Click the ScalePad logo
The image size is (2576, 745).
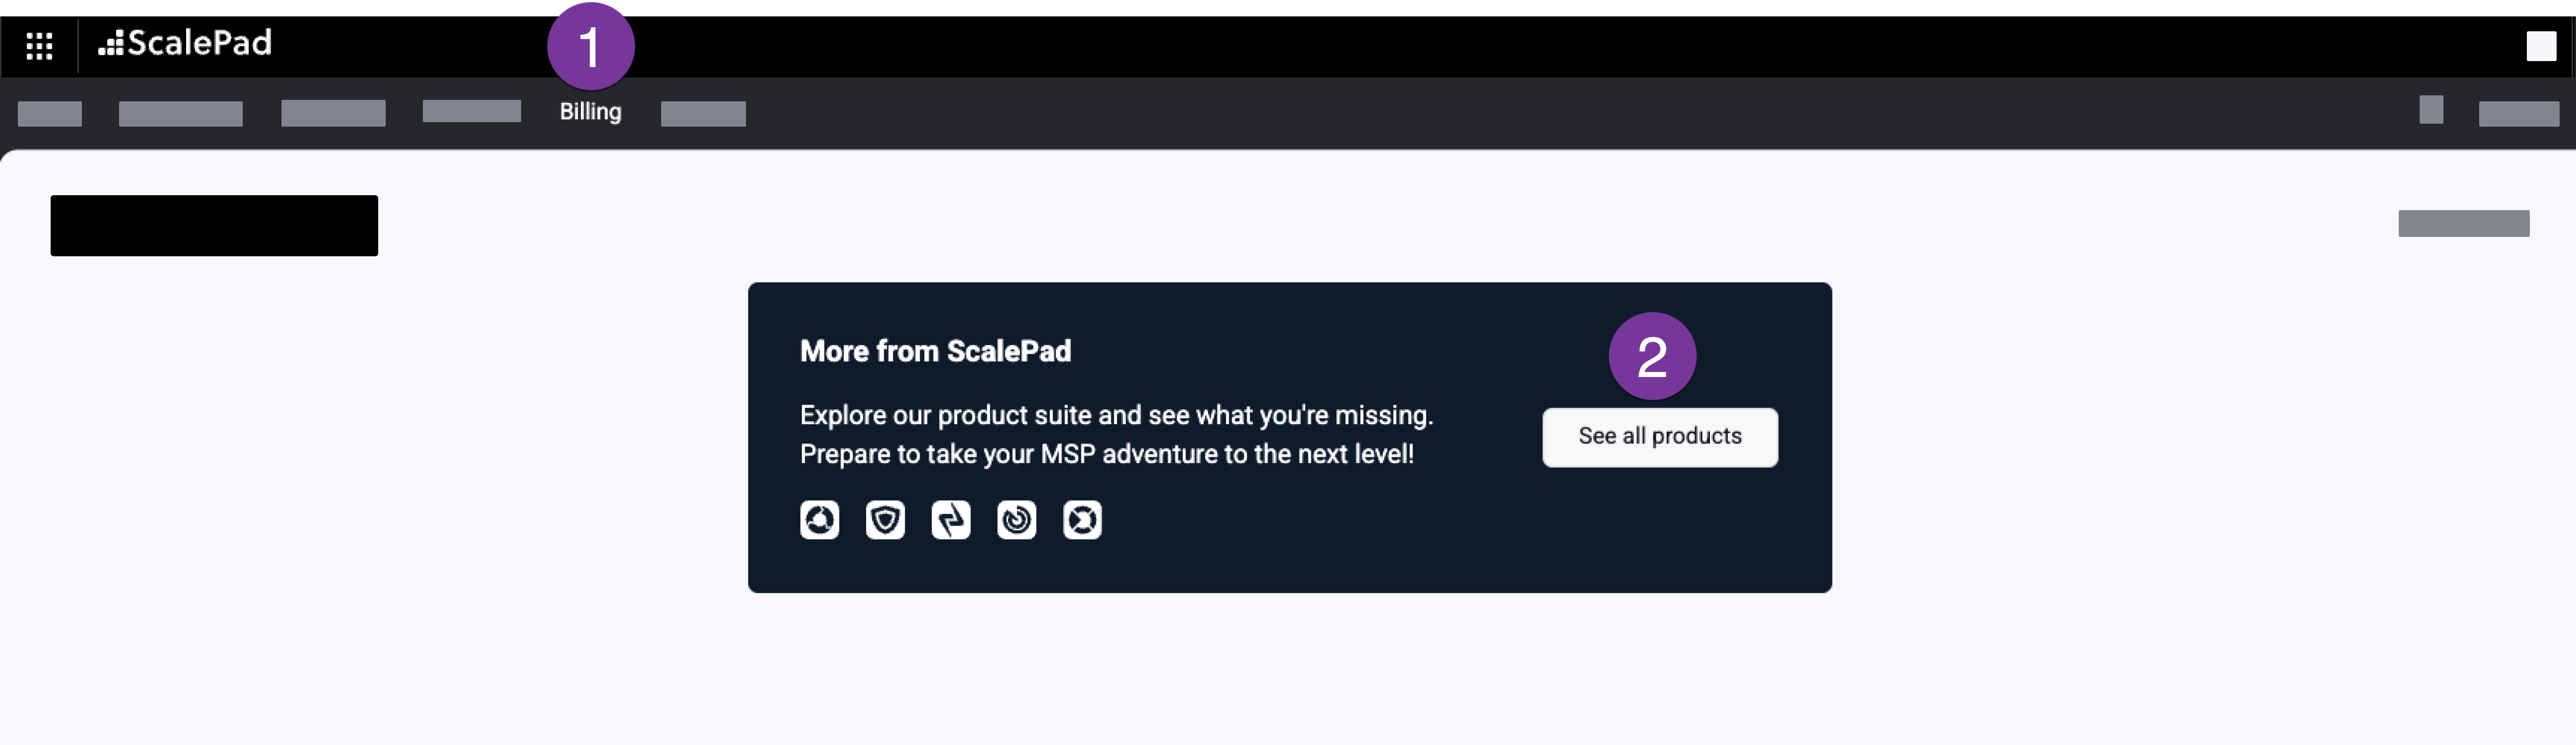(x=185, y=43)
